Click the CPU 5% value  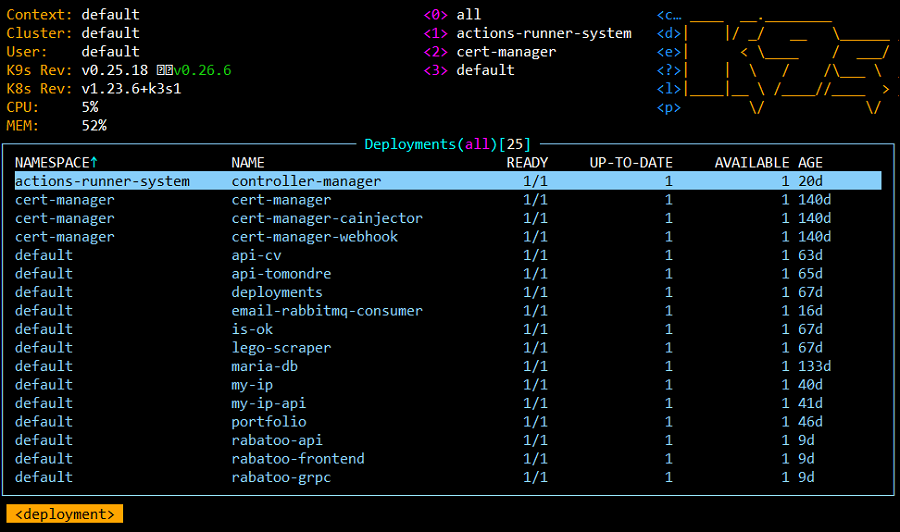90,107
